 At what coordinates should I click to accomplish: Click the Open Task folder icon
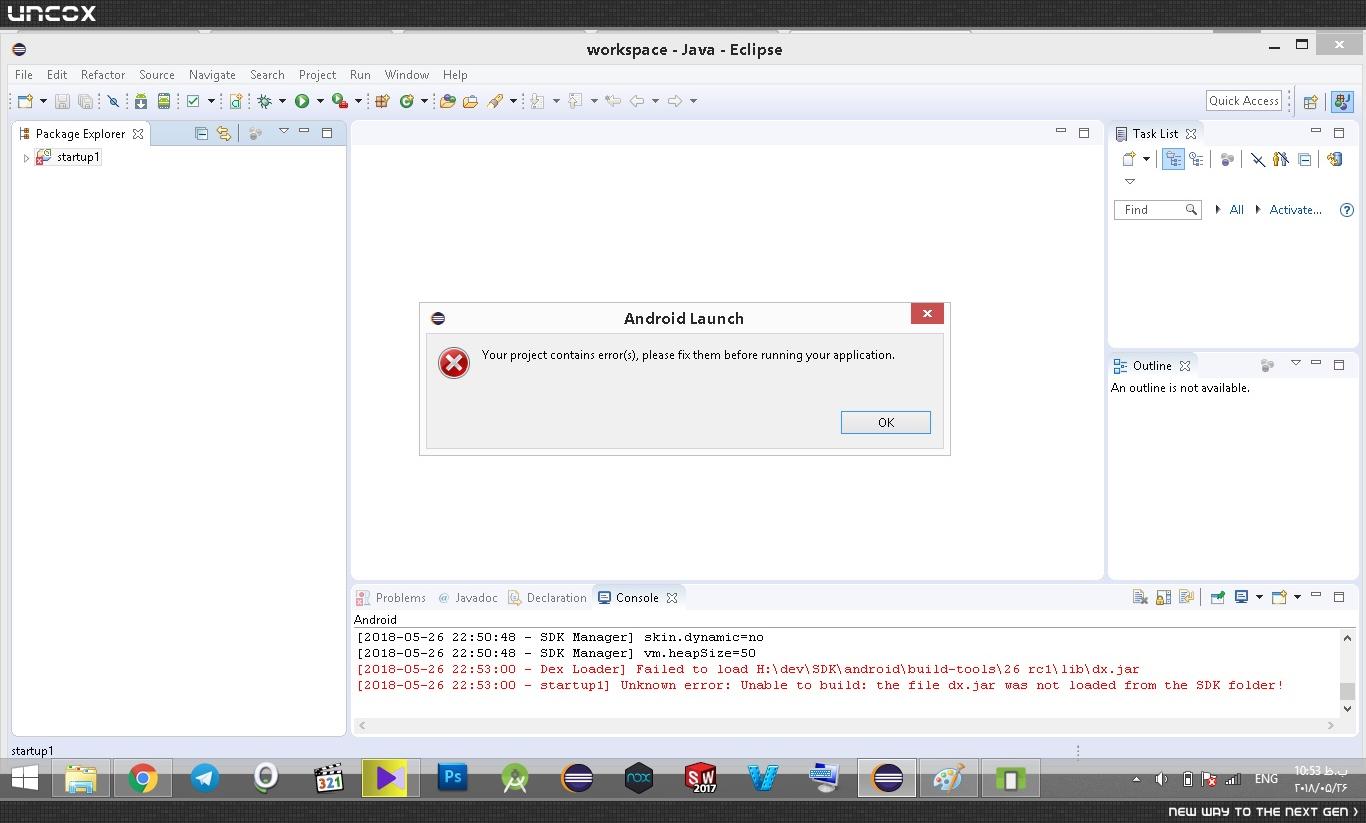point(470,101)
